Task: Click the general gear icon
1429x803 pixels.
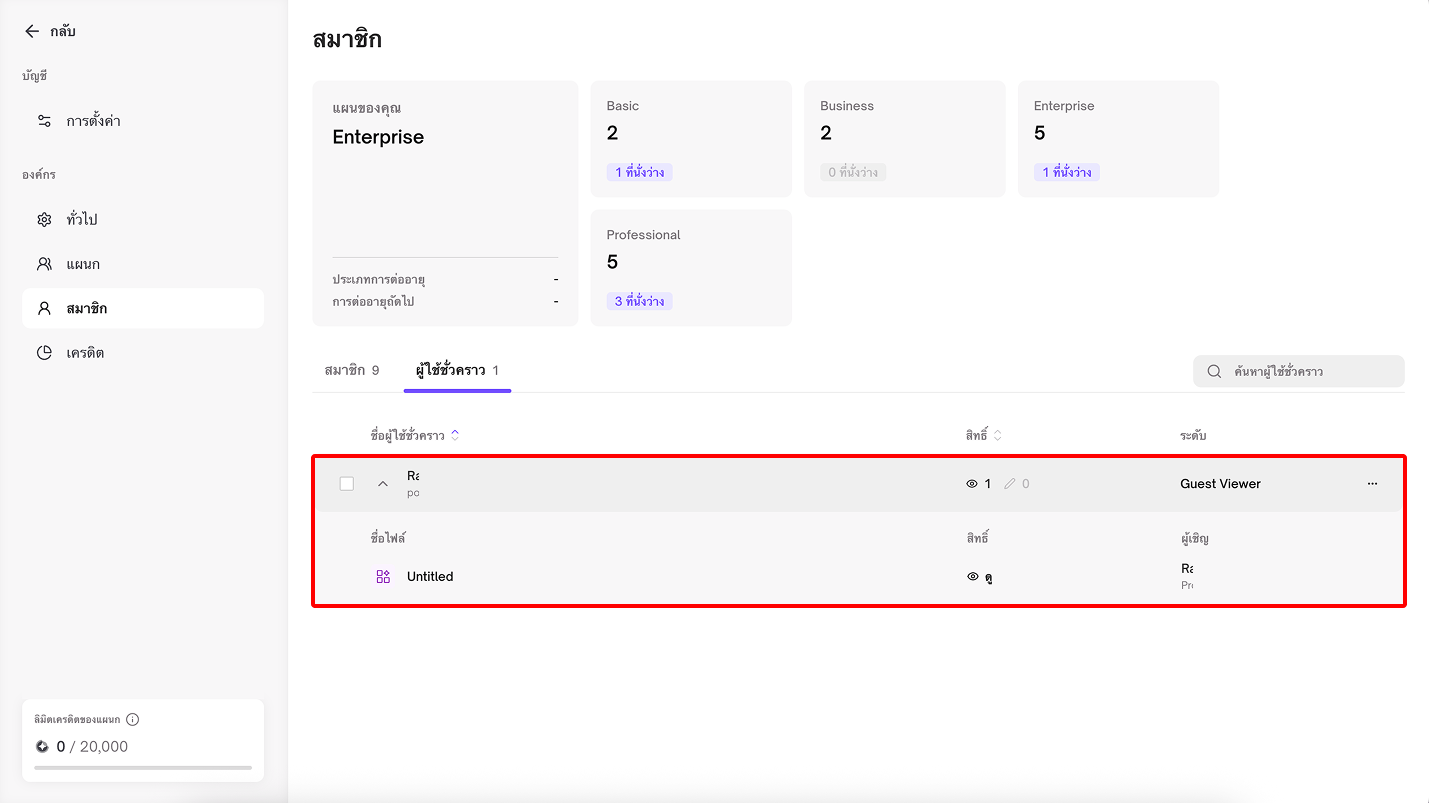Action: 44,220
